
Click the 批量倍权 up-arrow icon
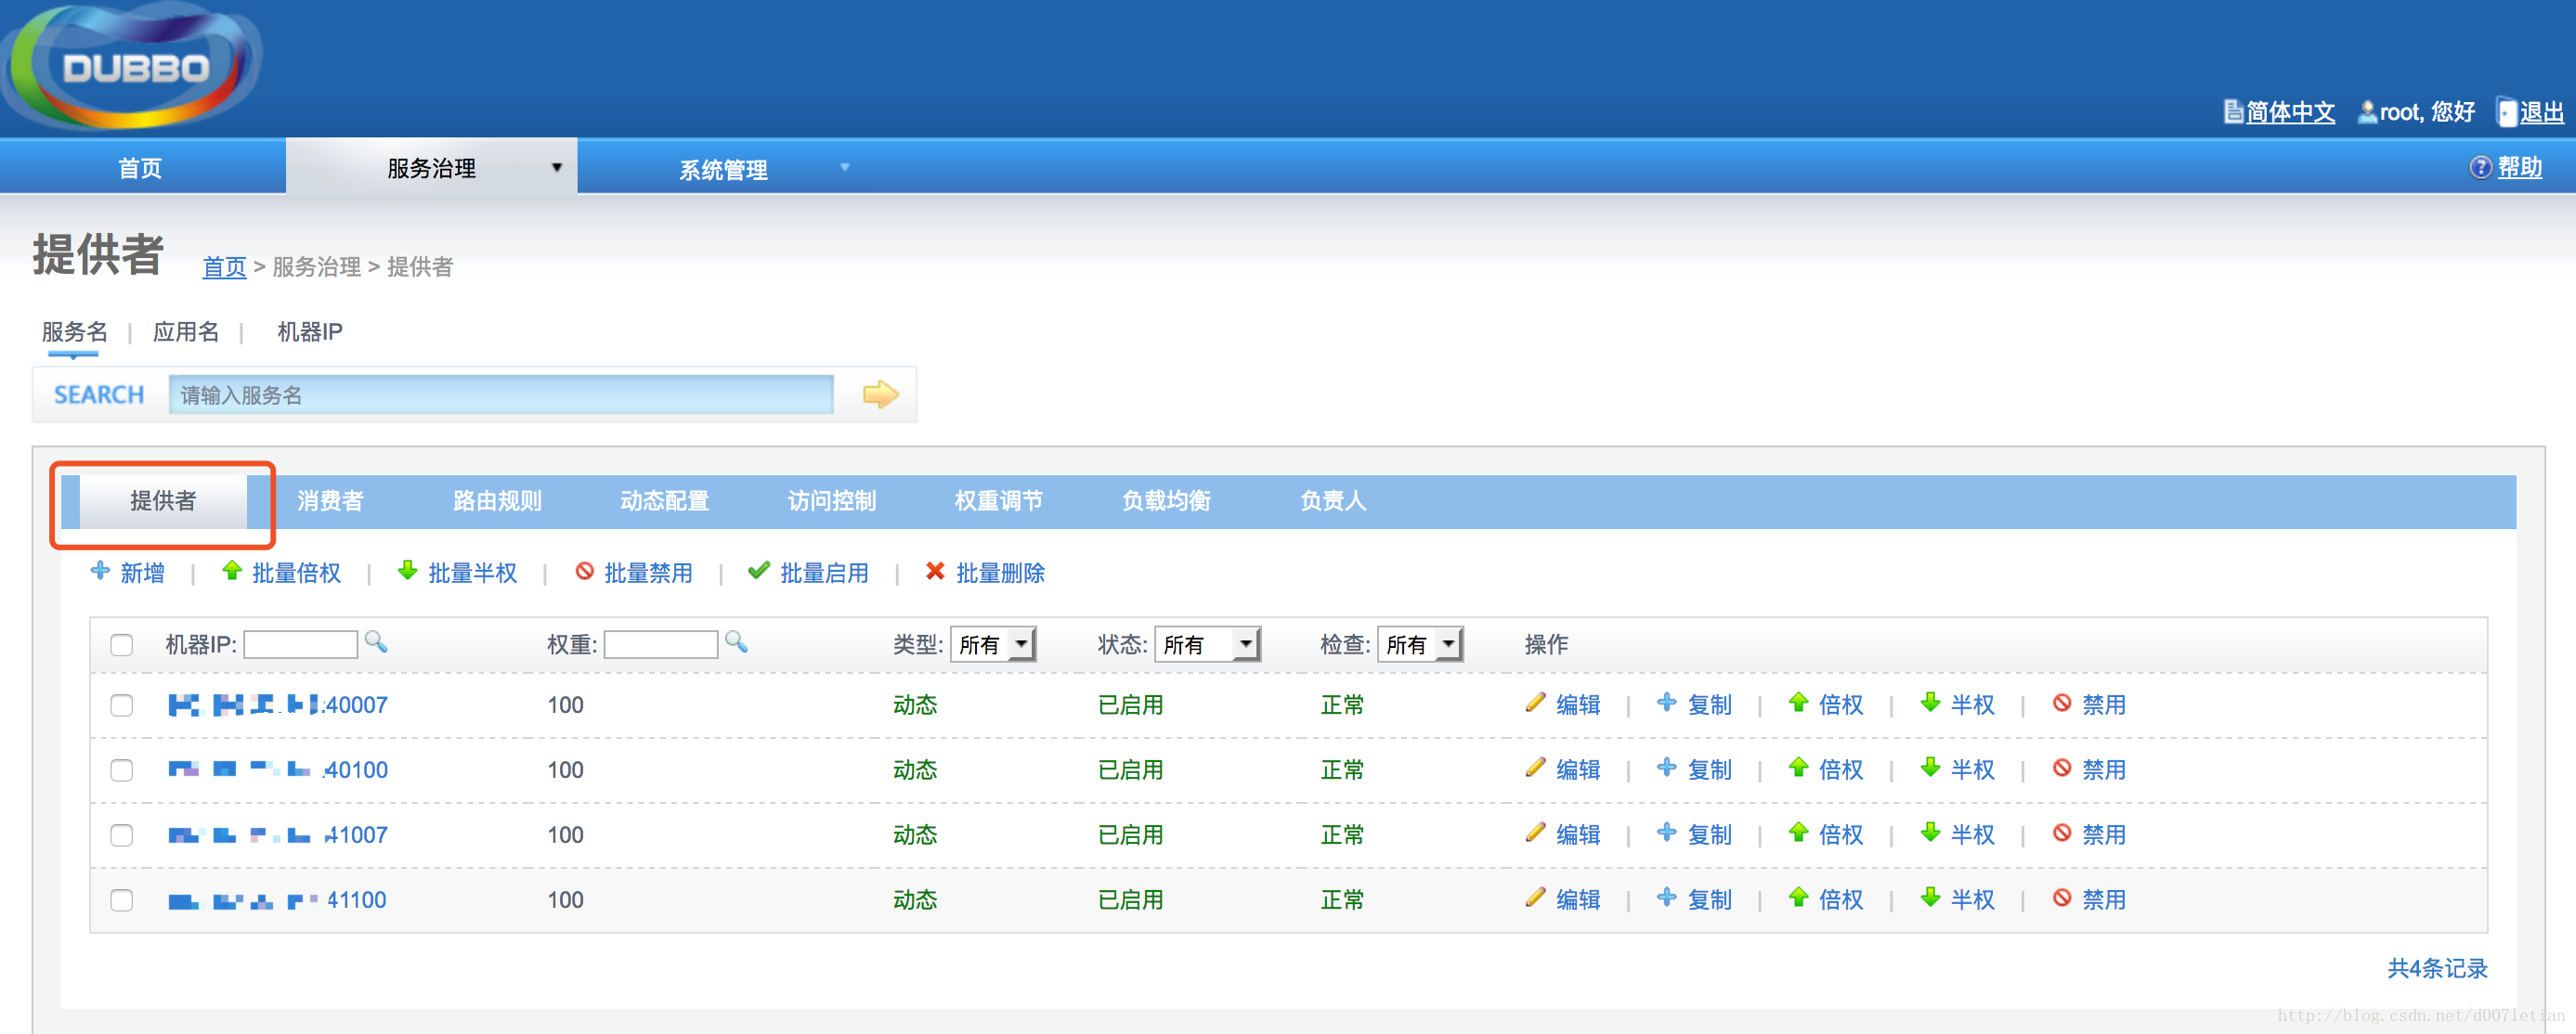(x=232, y=571)
